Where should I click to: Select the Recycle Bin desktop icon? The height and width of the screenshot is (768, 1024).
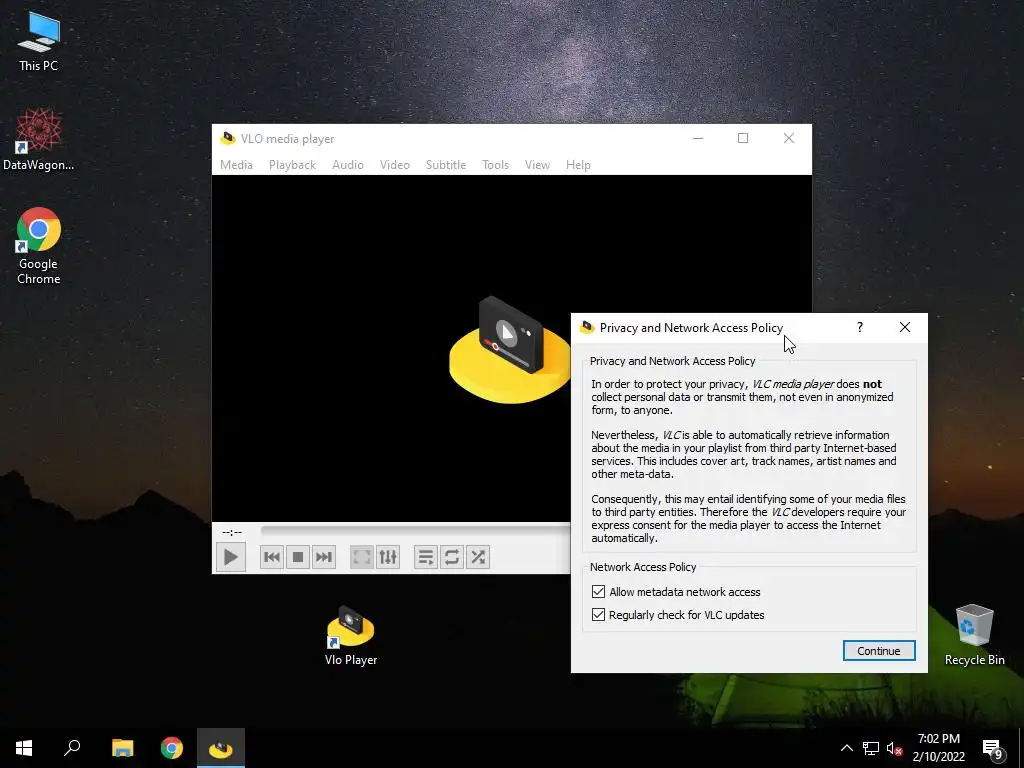pyautogui.click(x=974, y=635)
